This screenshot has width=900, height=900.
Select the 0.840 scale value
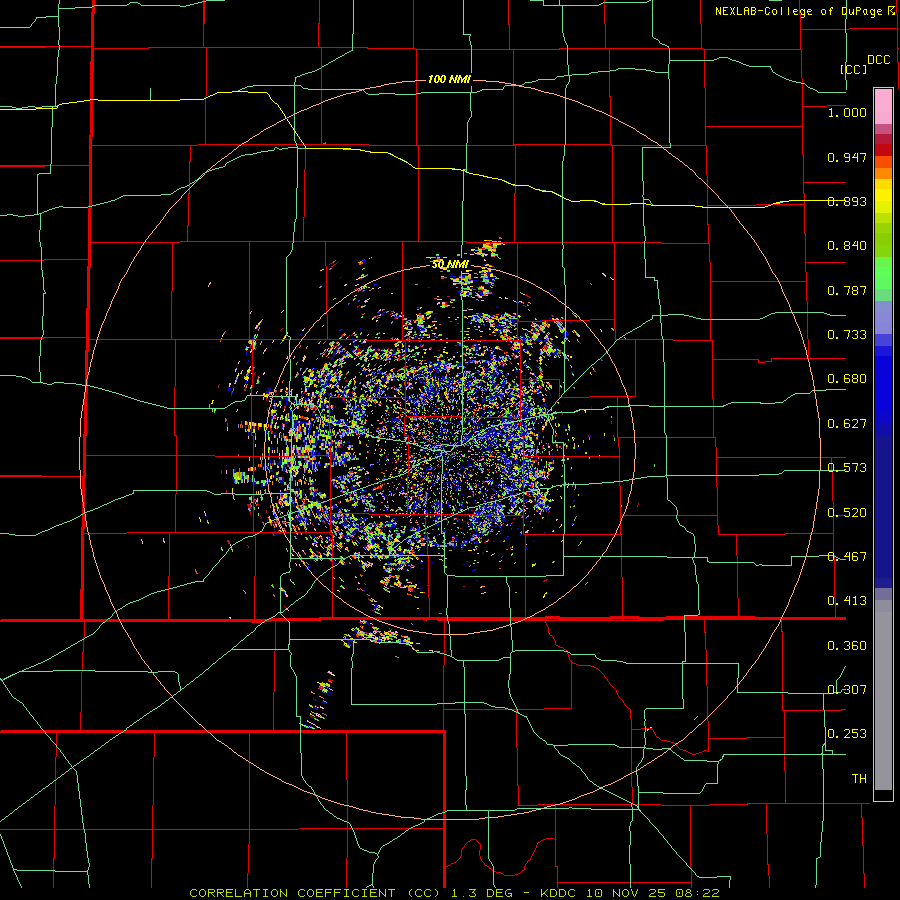pos(847,246)
